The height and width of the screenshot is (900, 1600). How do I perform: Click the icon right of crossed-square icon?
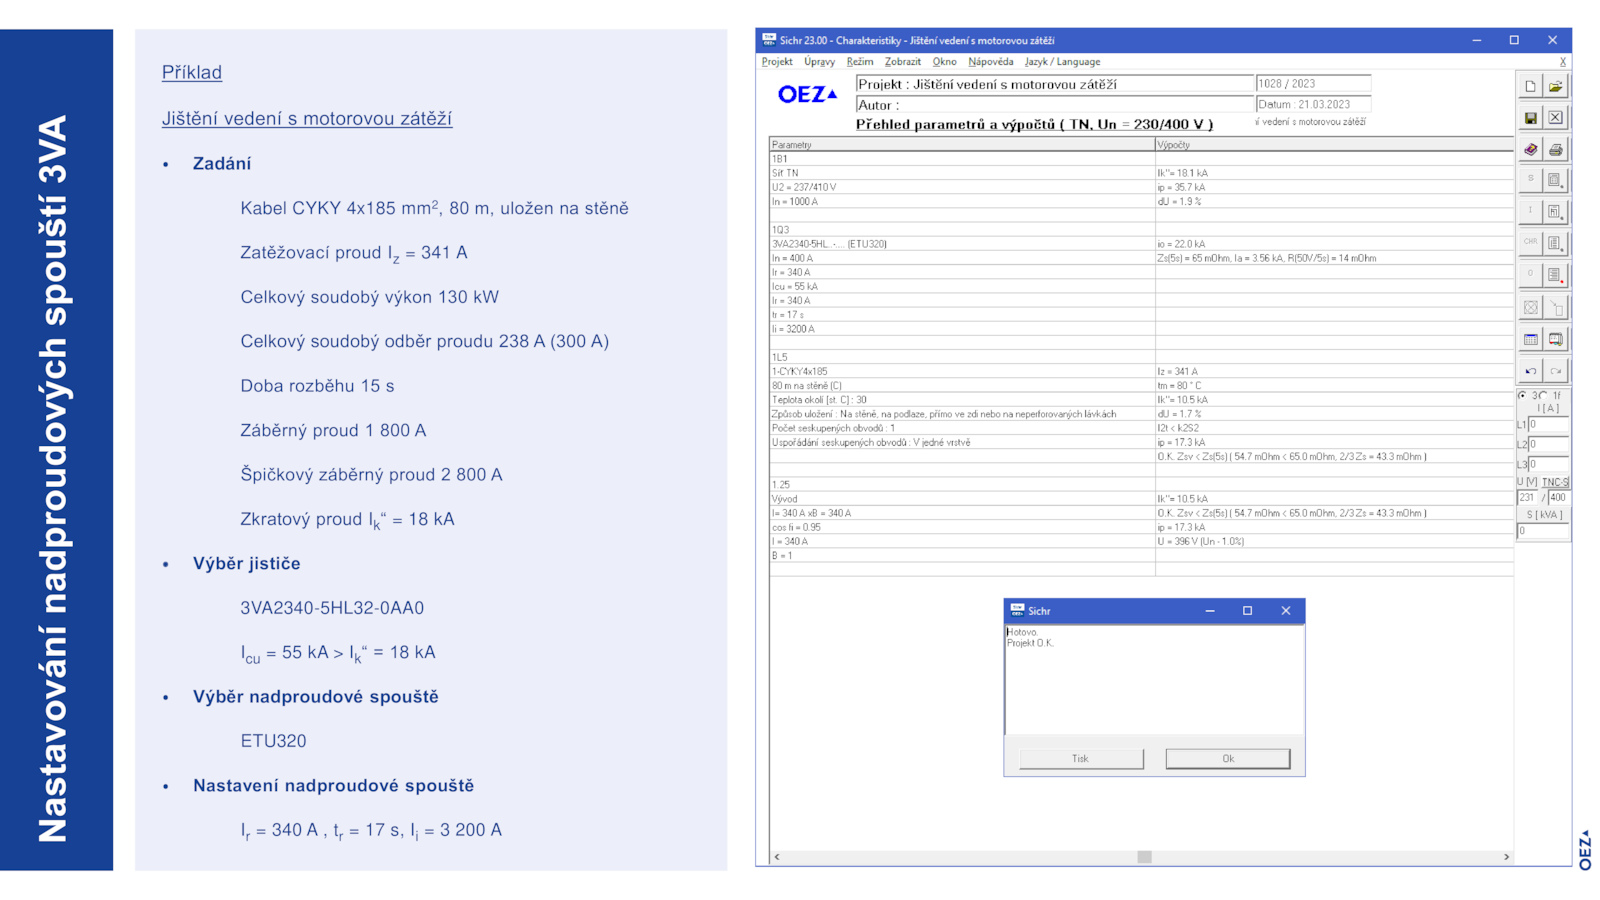coord(1556,307)
